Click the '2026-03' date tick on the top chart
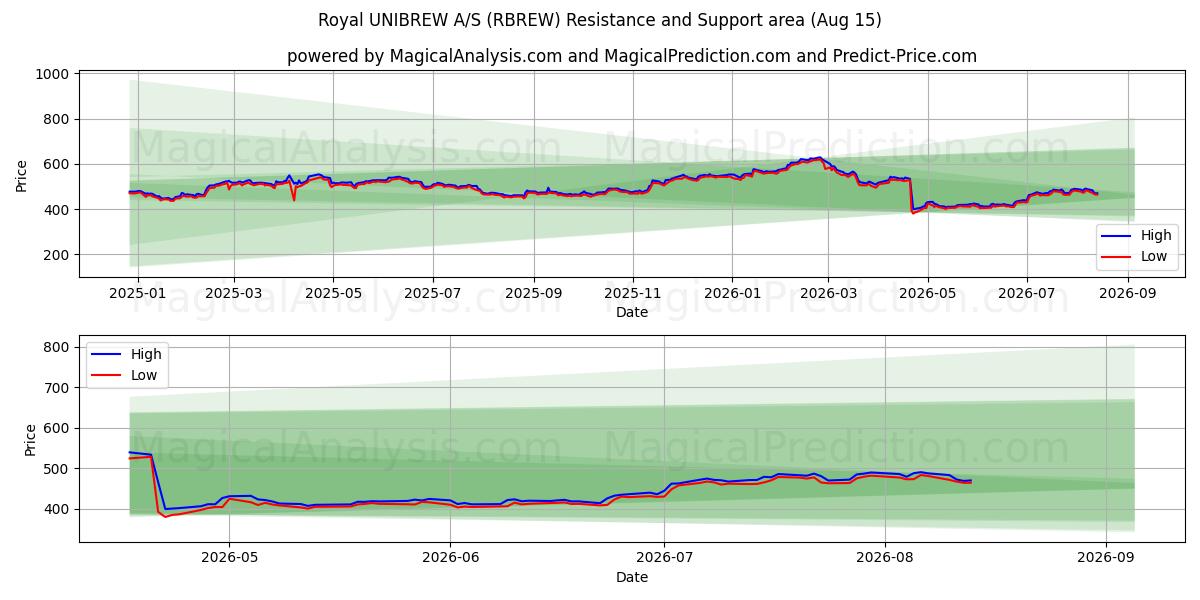1200x600 pixels. [x=828, y=293]
